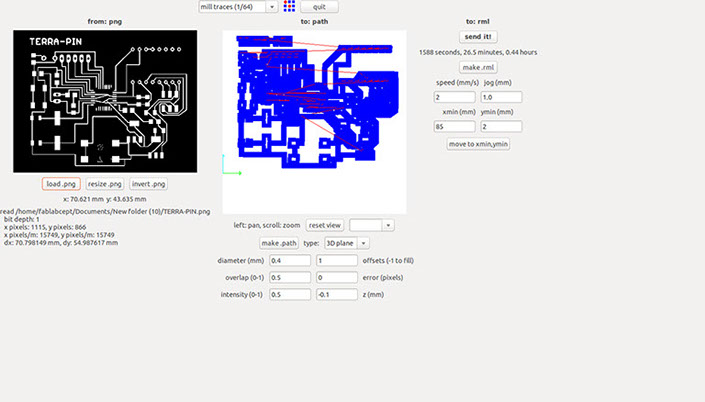The height and width of the screenshot is (402, 705).
Task: Click the resize .png button
Action: click(105, 184)
